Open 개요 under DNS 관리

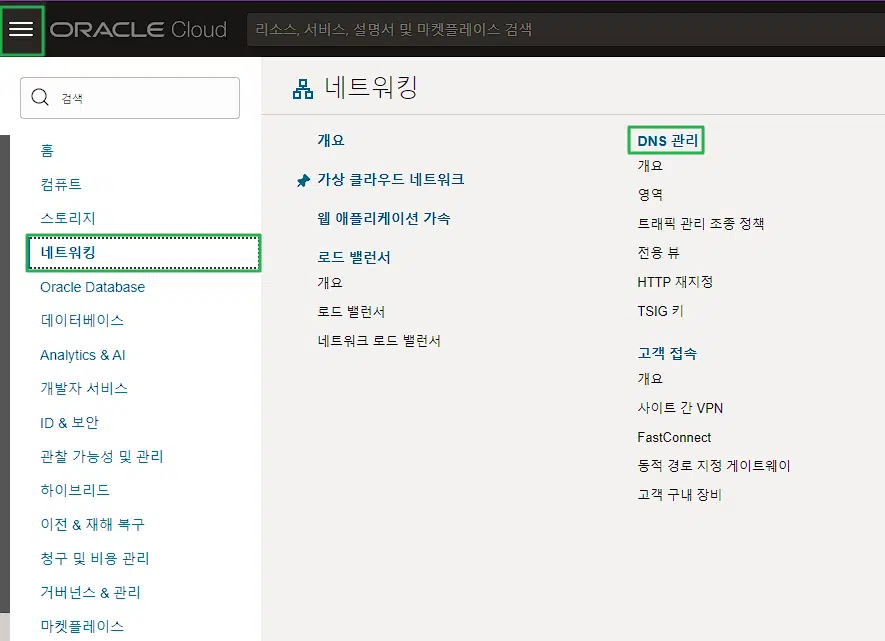click(650, 166)
